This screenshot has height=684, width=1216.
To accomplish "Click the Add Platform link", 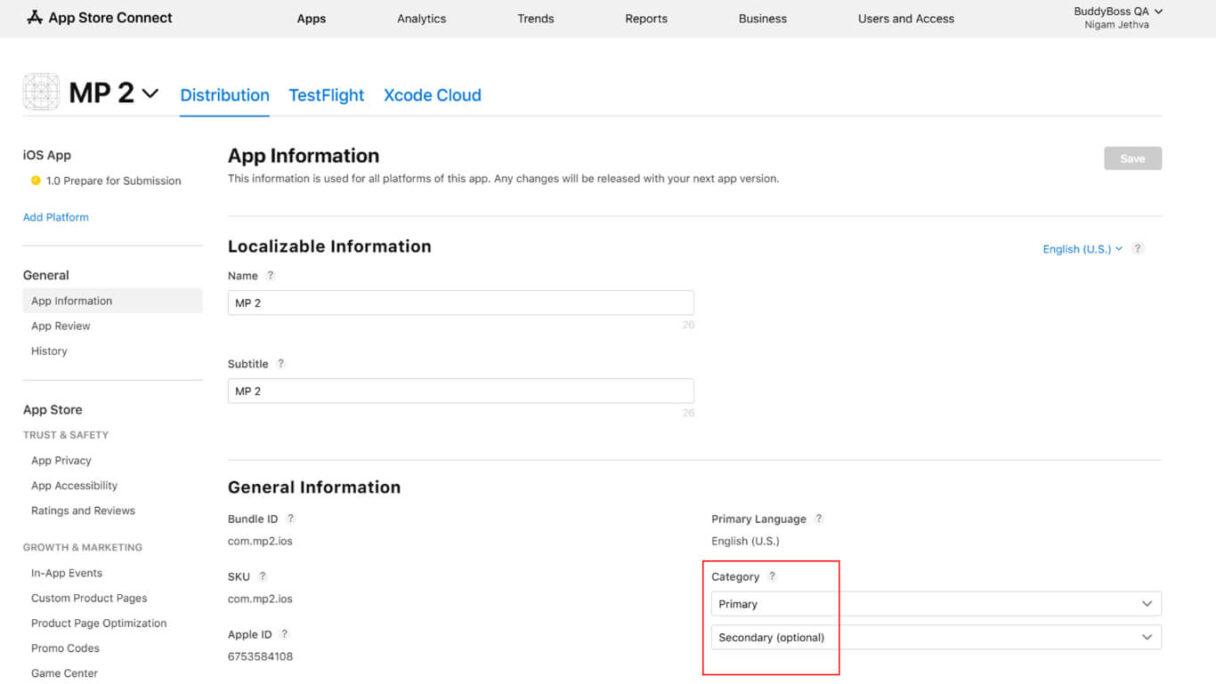I will point(55,217).
